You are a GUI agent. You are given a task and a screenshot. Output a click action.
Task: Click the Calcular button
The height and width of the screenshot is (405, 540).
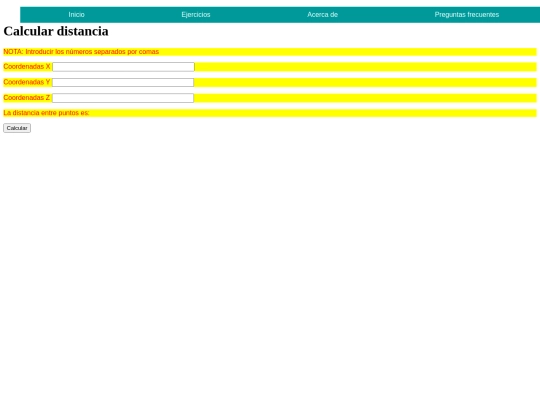[x=17, y=128]
